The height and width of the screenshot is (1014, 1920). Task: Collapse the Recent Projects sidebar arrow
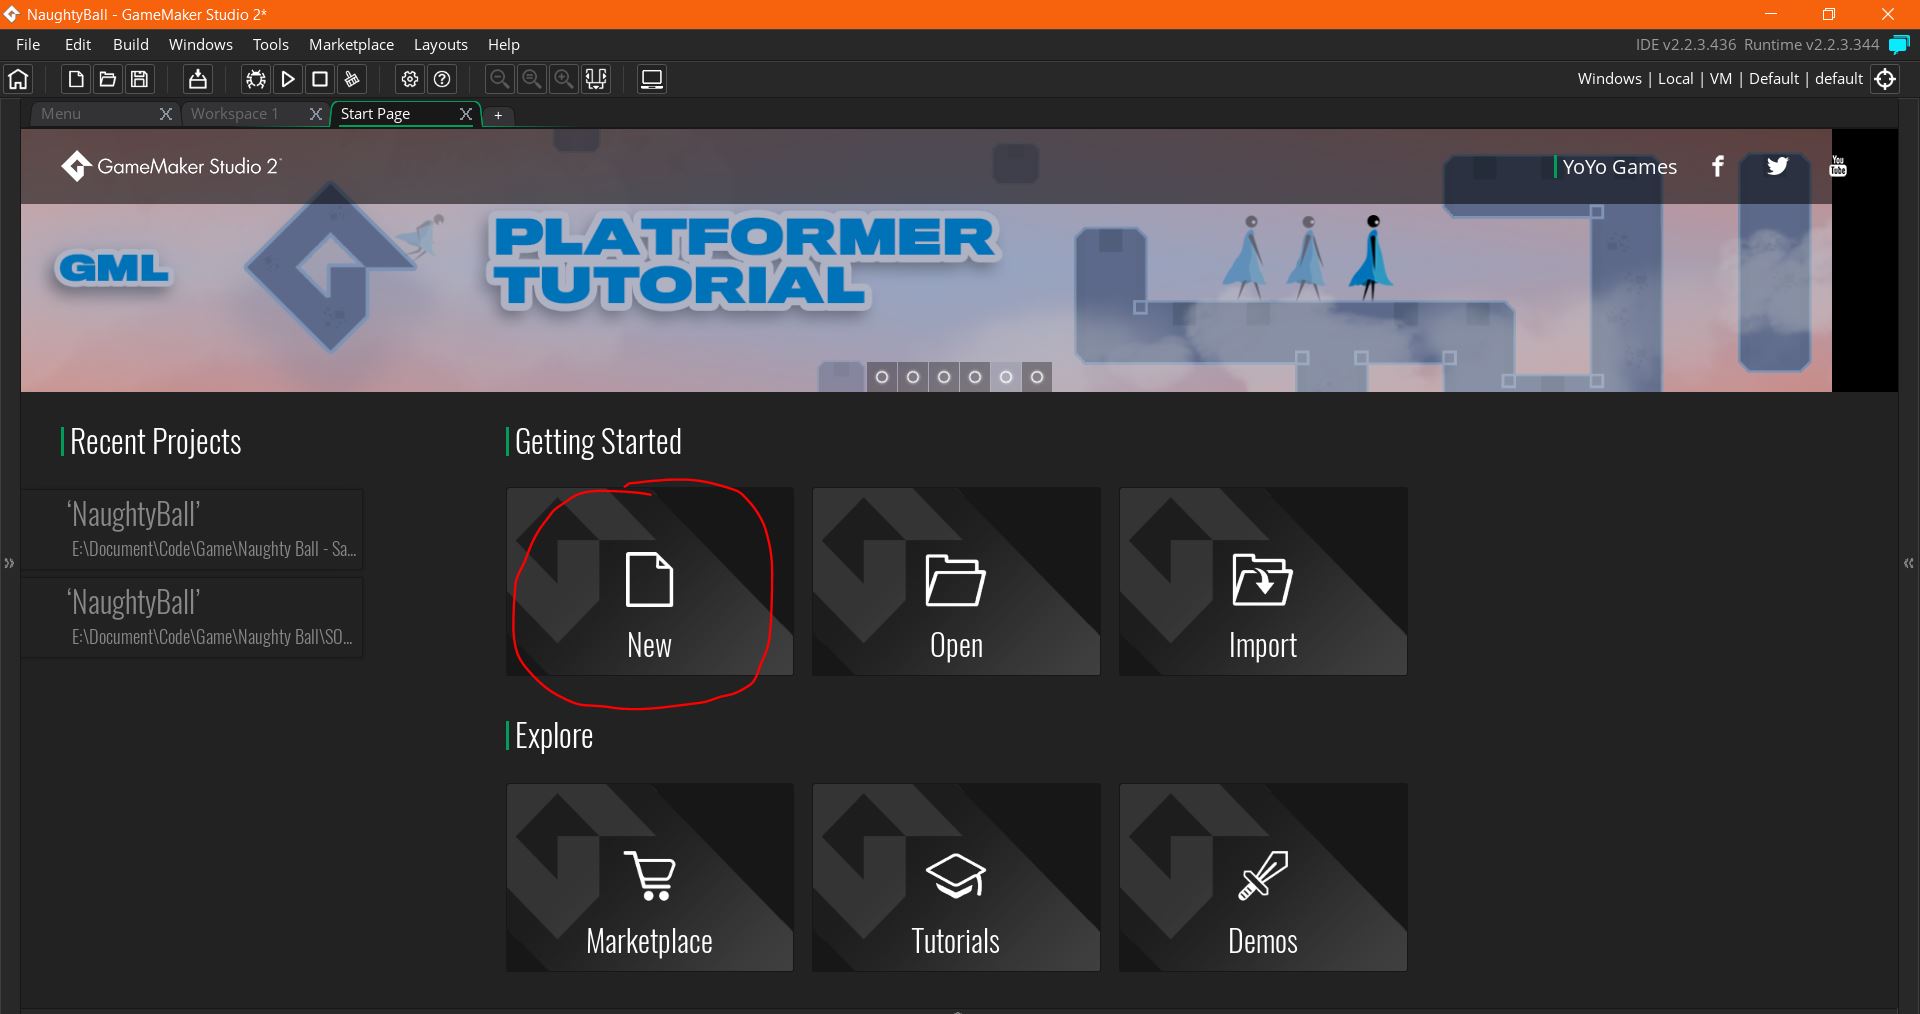9,563
